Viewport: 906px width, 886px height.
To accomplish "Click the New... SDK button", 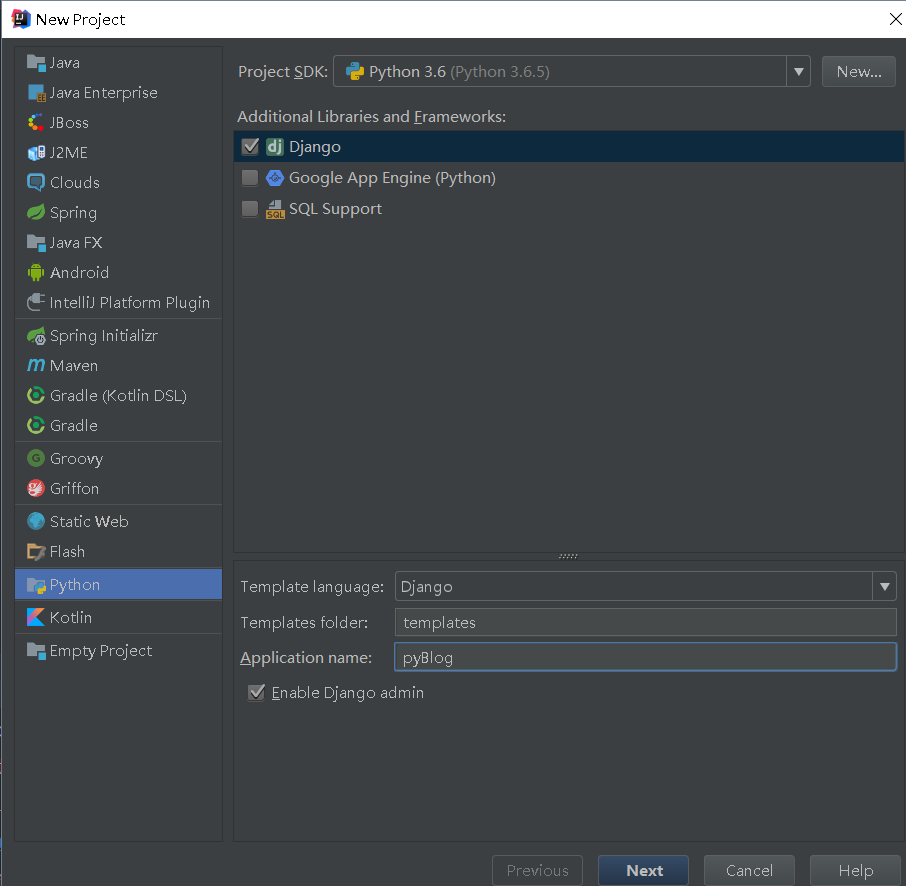I will (x=859, y=72).
